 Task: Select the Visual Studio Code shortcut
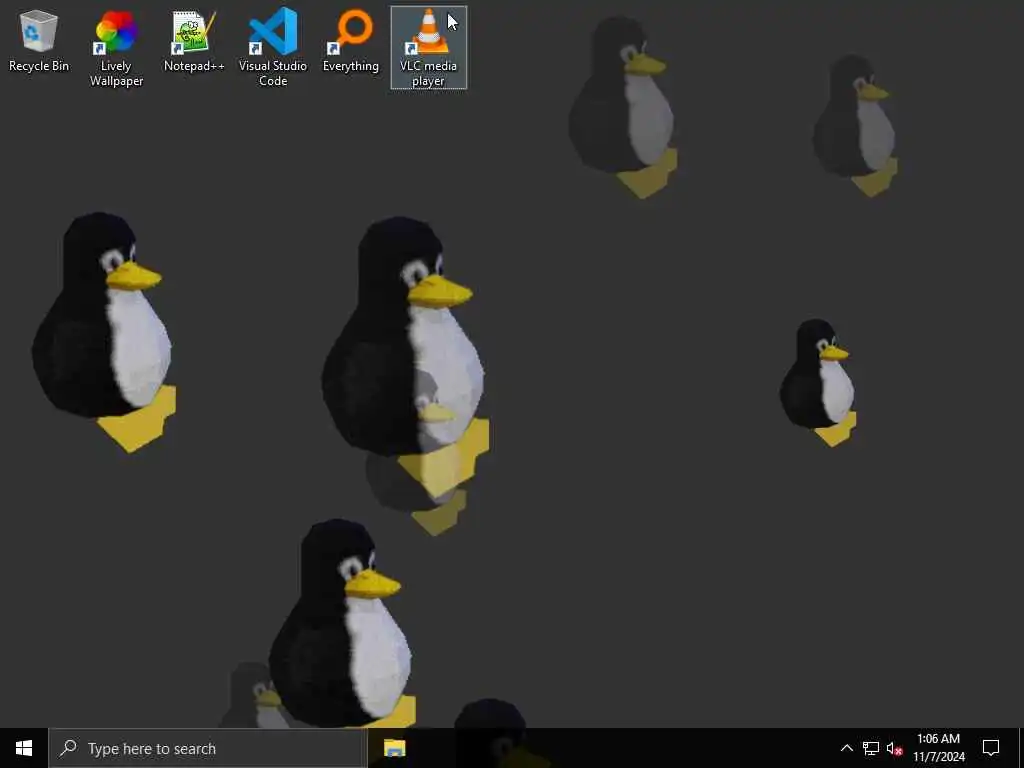(273, 48)
